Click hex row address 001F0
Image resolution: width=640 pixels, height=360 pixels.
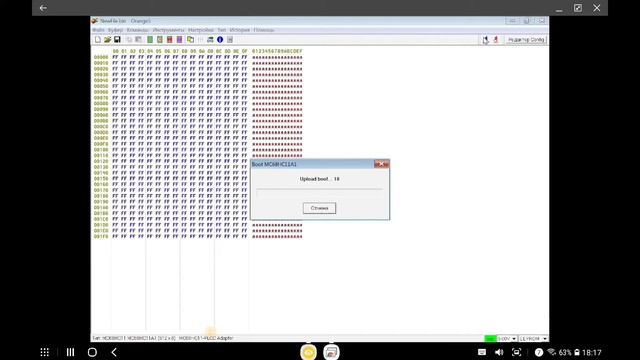(101, 237)
